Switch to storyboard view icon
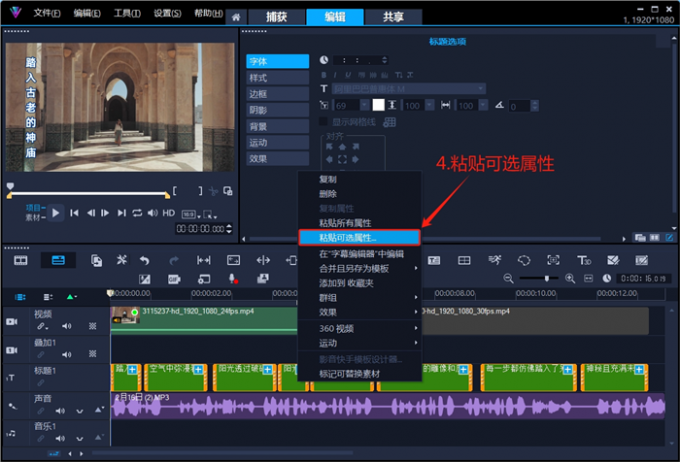Image resolution: width=680 pixels, height=462 pixels. (20, 260)
